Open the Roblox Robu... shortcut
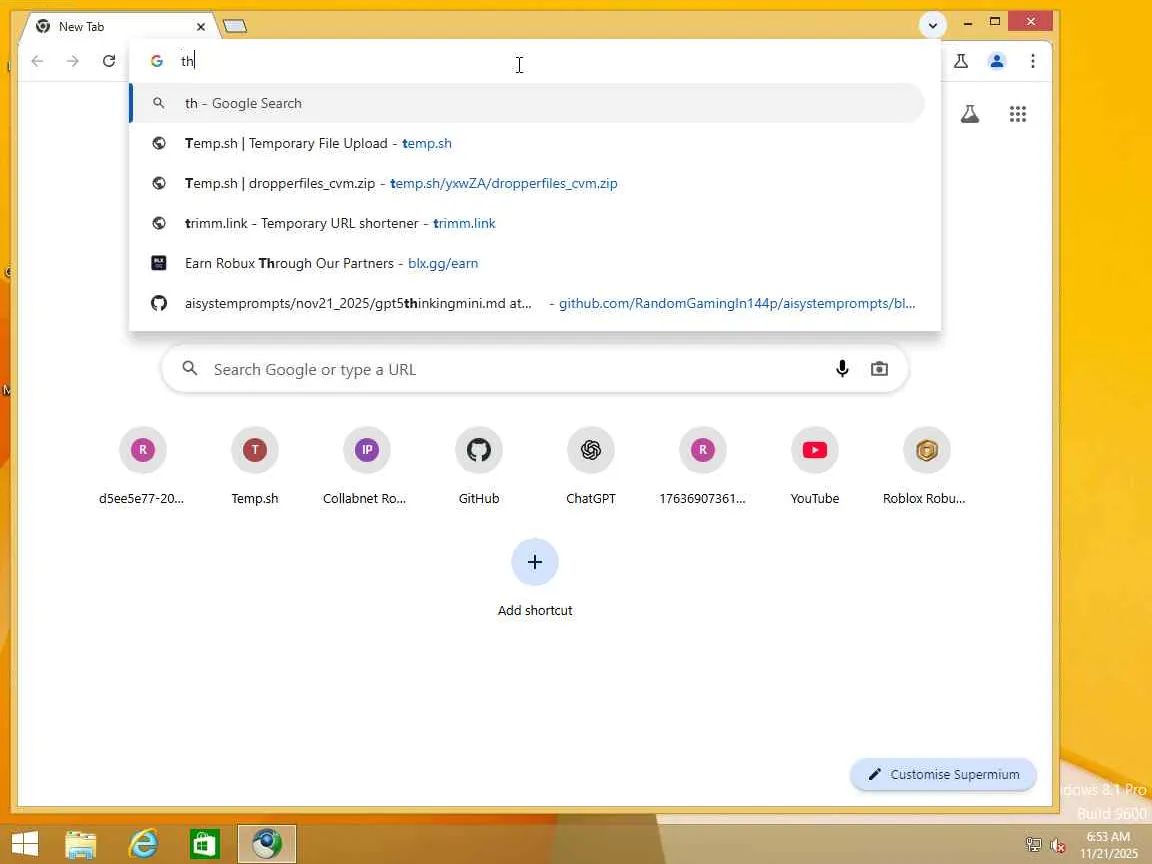Screen dimensions: 1152x864 (926, 465)
